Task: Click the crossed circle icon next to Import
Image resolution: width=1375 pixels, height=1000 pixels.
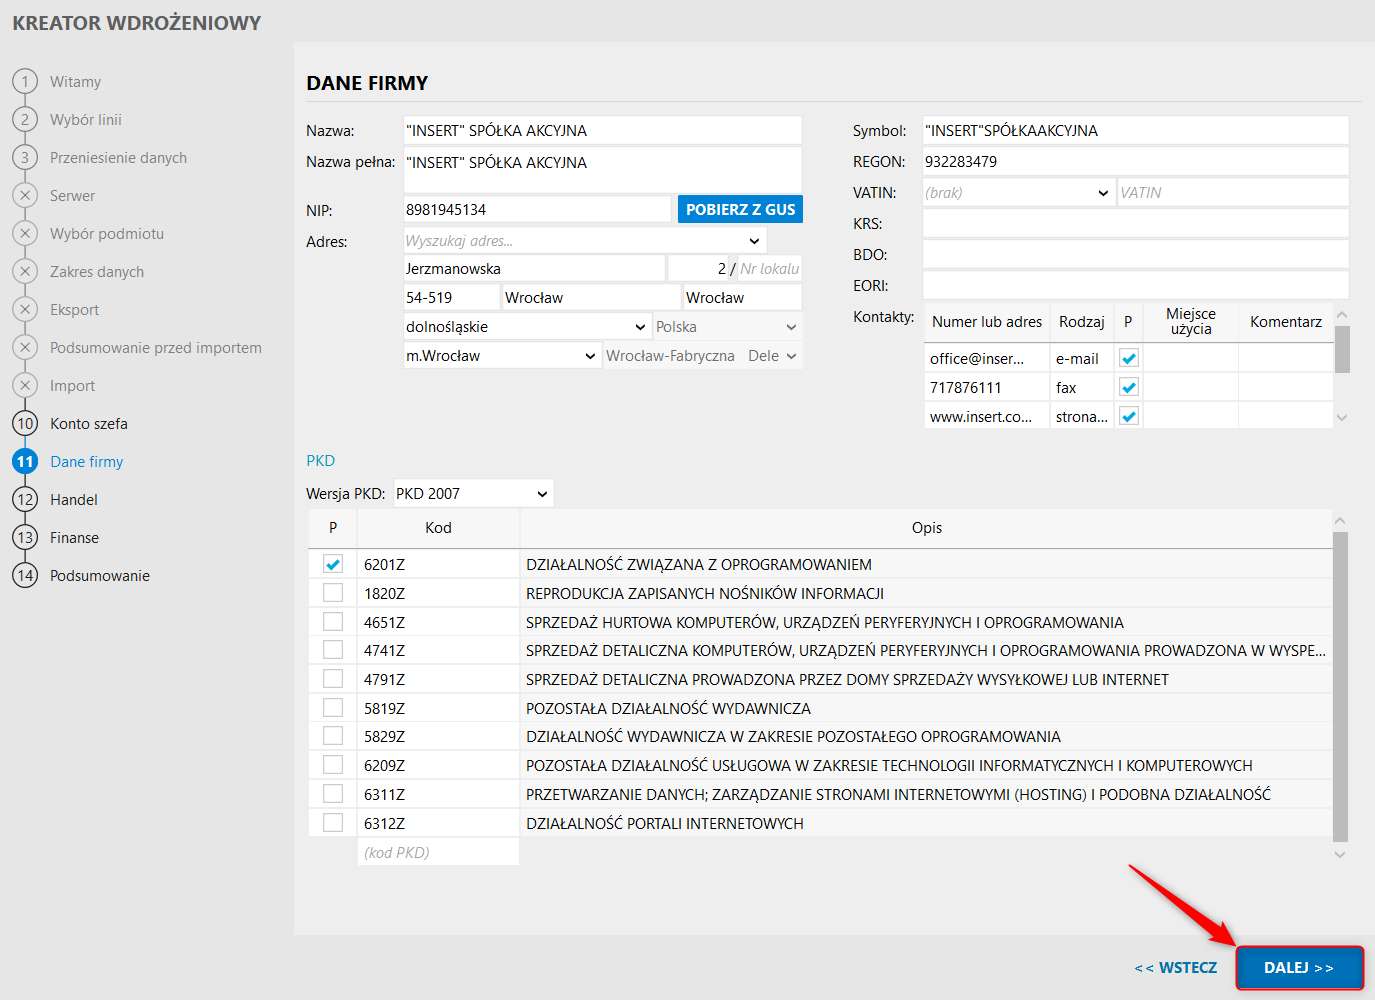Action: [25, 385]
